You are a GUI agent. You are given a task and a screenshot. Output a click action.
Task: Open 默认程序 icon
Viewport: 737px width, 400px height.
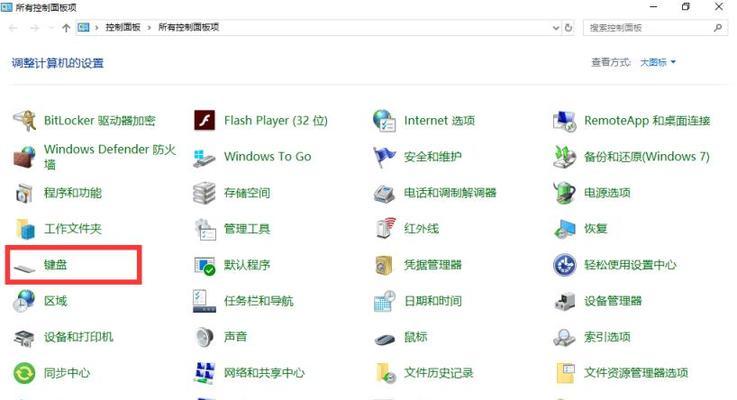pyautogui.click(x=204, y=265)
